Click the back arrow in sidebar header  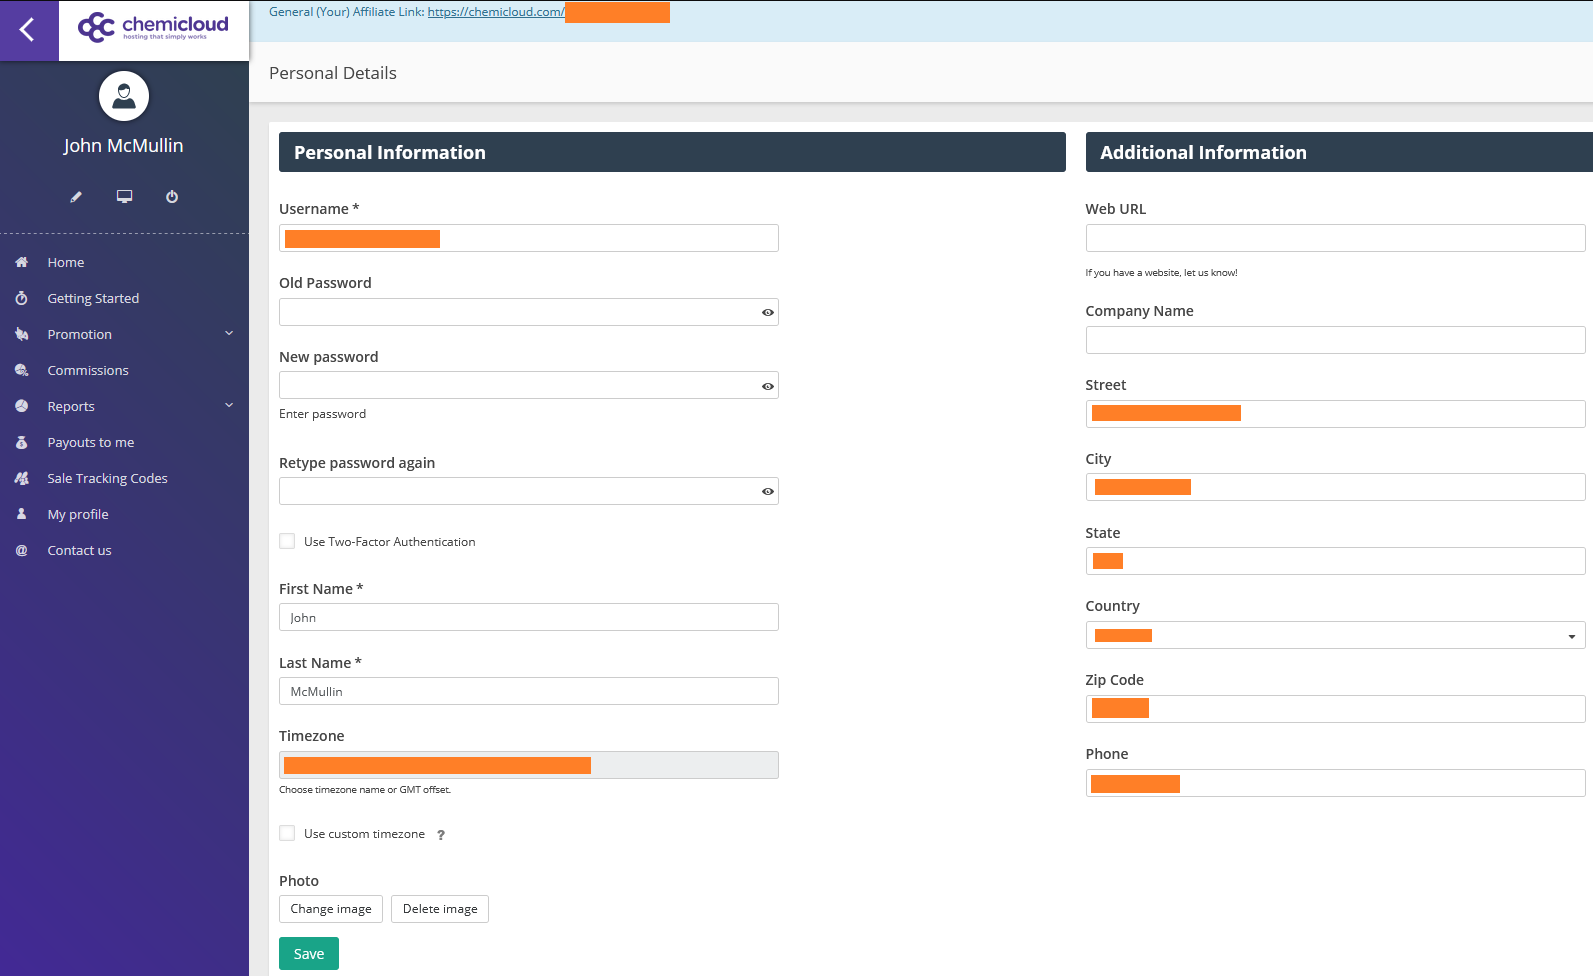tap(28, 30)
